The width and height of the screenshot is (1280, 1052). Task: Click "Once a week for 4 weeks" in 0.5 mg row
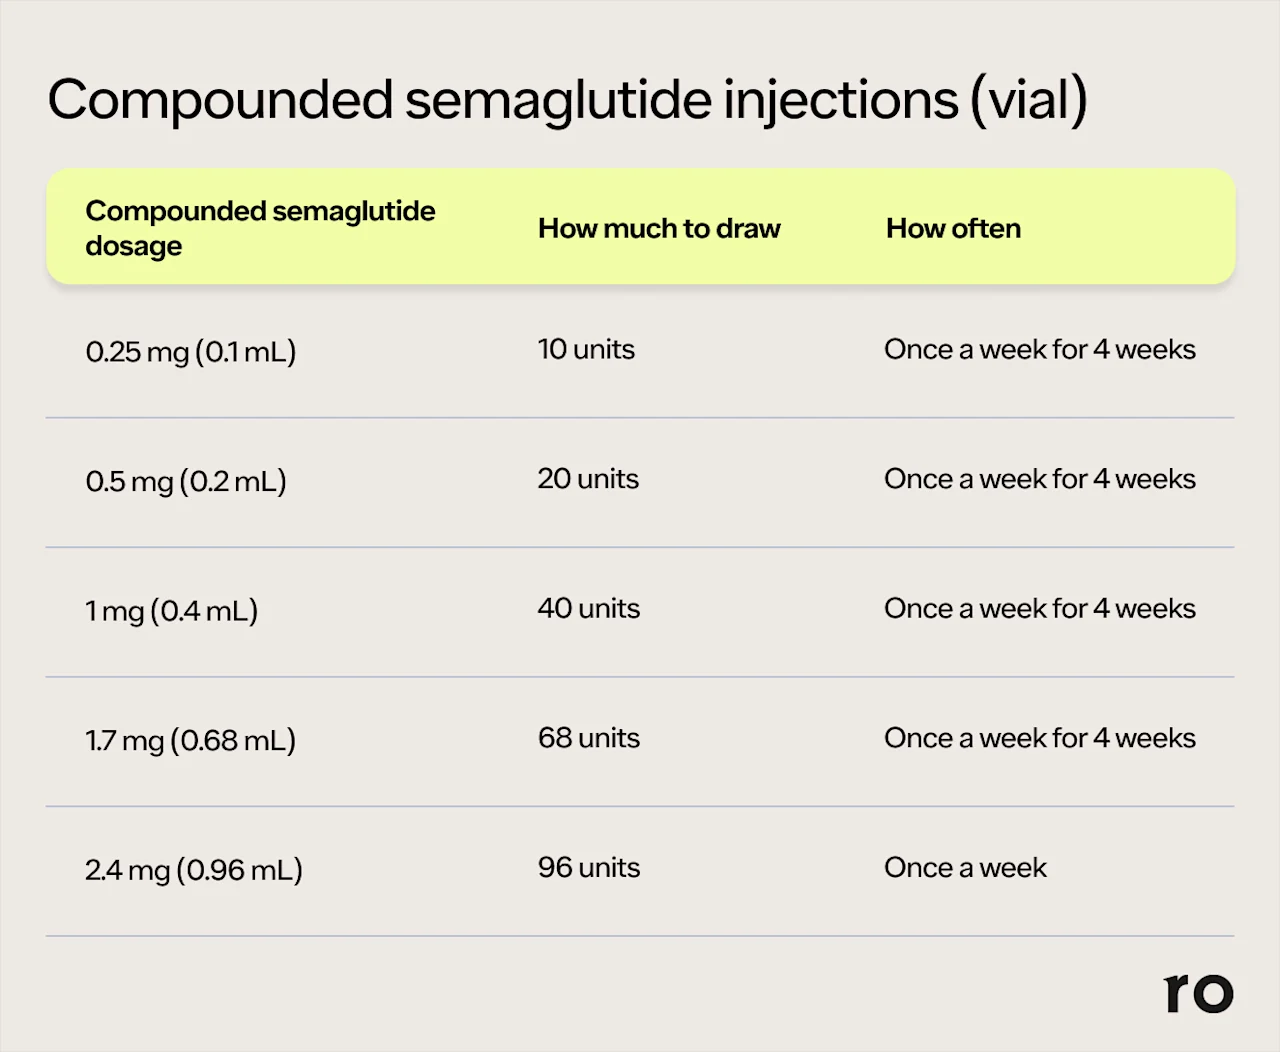point(1039,479)
